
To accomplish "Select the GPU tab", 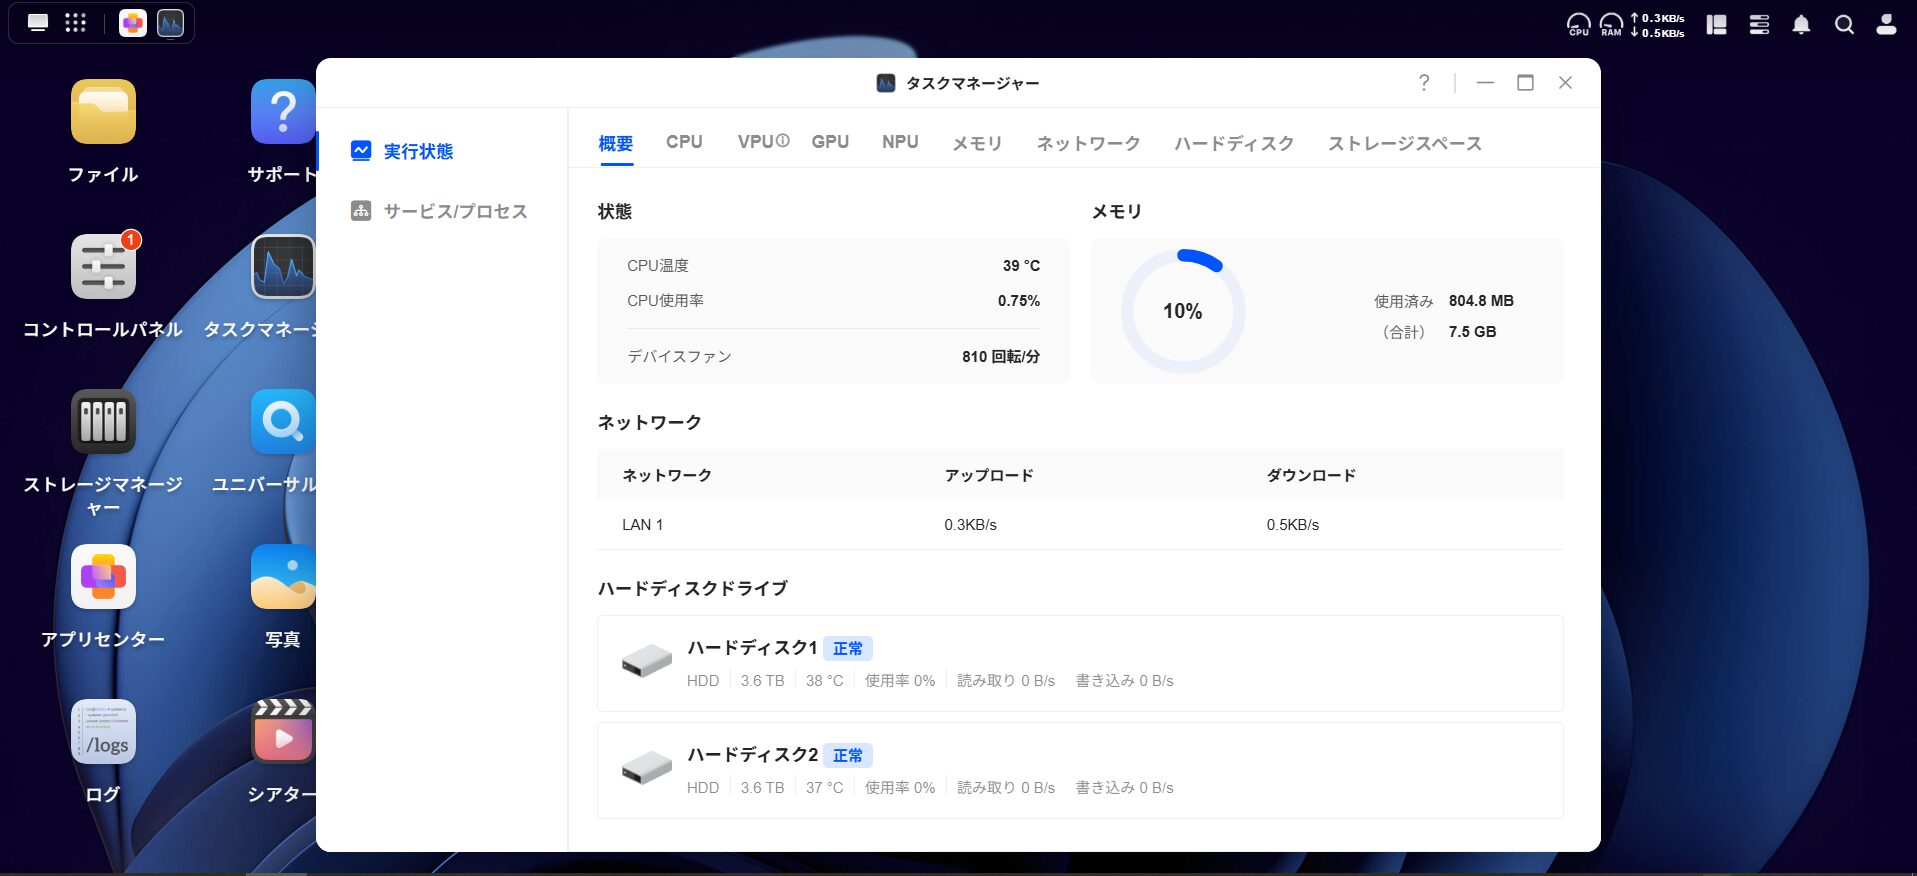I will pos(830,142).
